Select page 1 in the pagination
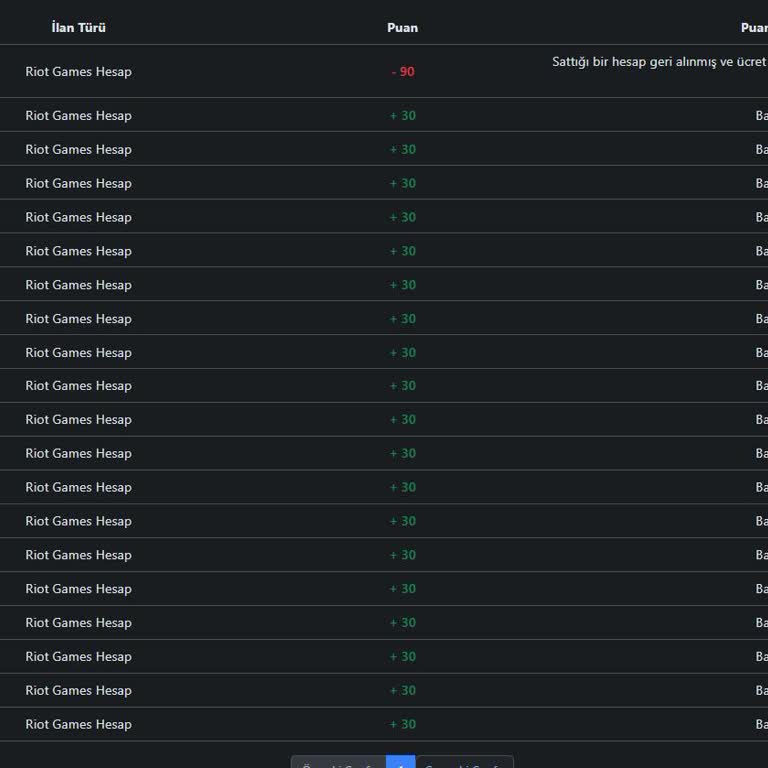Viewport: 768px width, 768px height. (400, 763)
